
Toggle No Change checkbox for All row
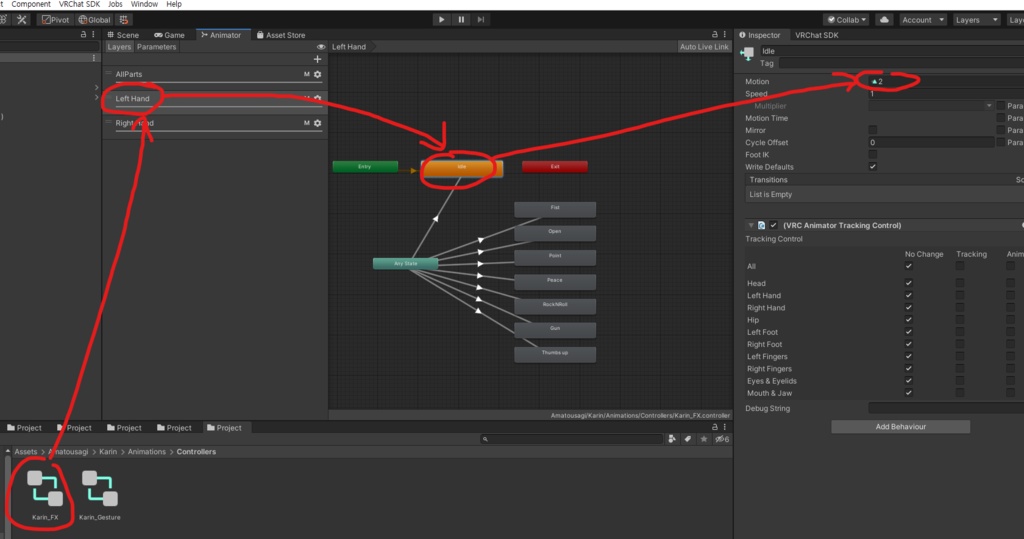908,266
